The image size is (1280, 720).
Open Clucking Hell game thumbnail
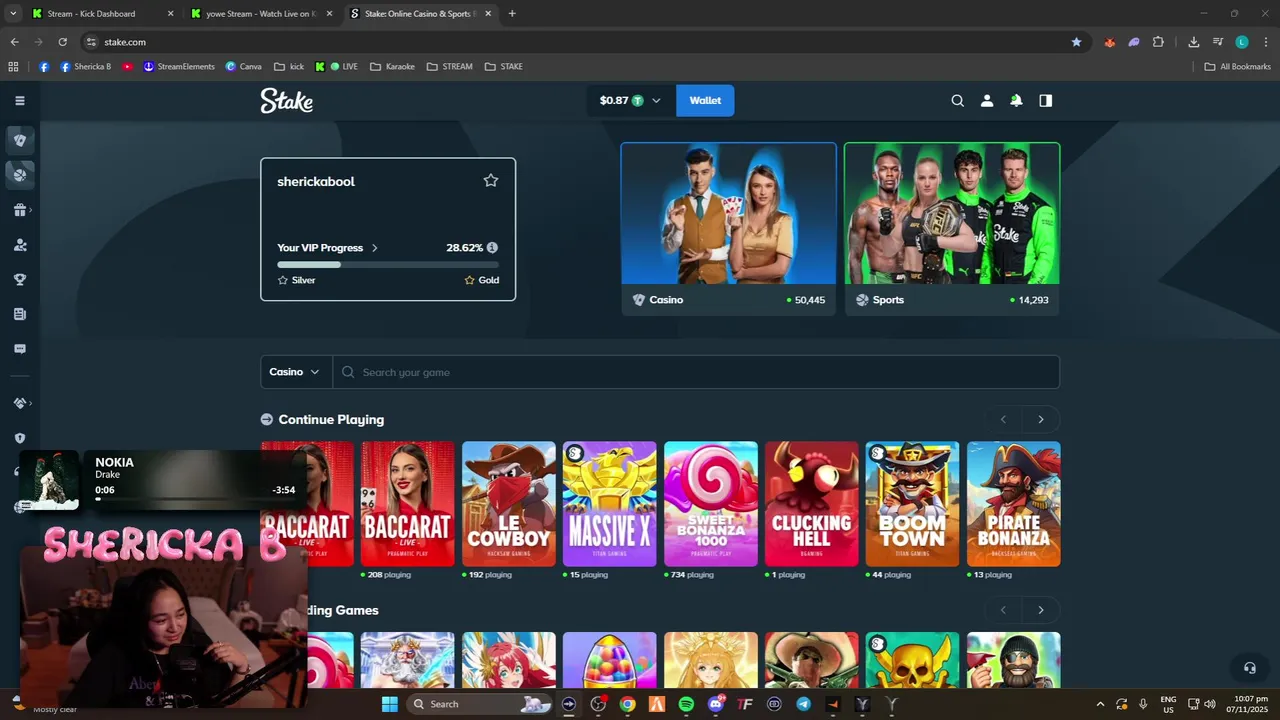click(812, 504)
